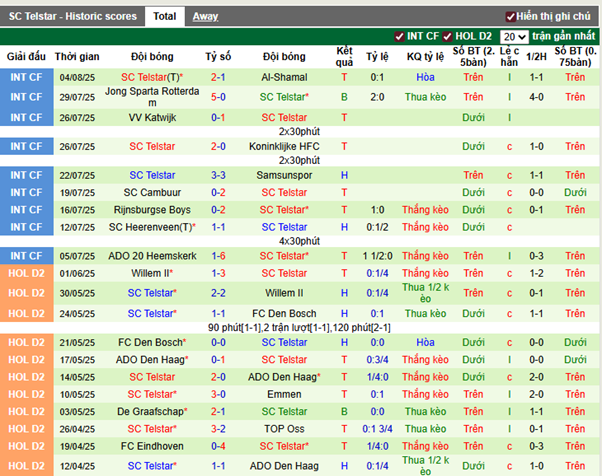Click the Thời gian column header
The height and width of the screenshot is (476, 602).
[77, 56]
